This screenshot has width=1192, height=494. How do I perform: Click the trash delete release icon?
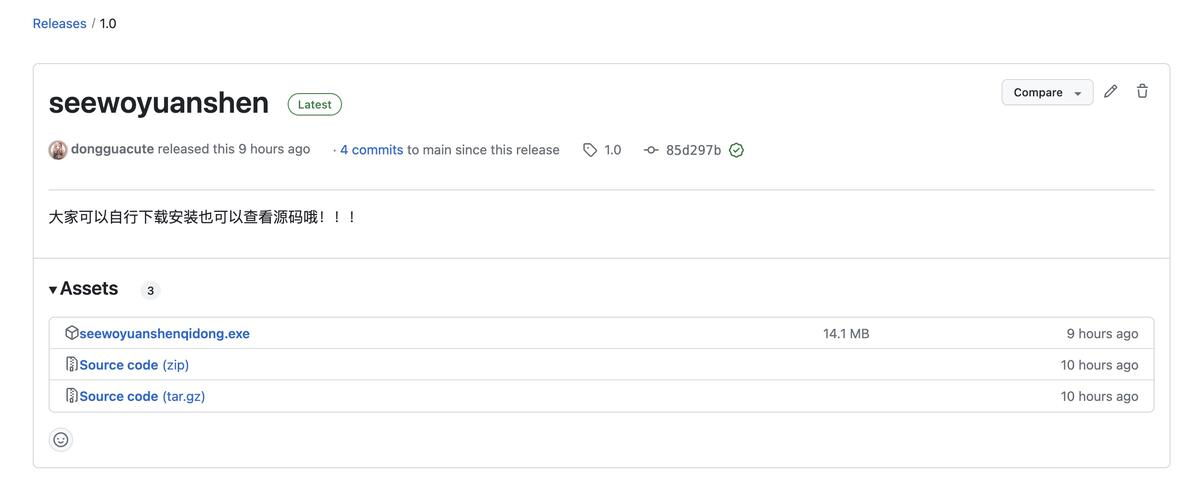pos(1142,92)
